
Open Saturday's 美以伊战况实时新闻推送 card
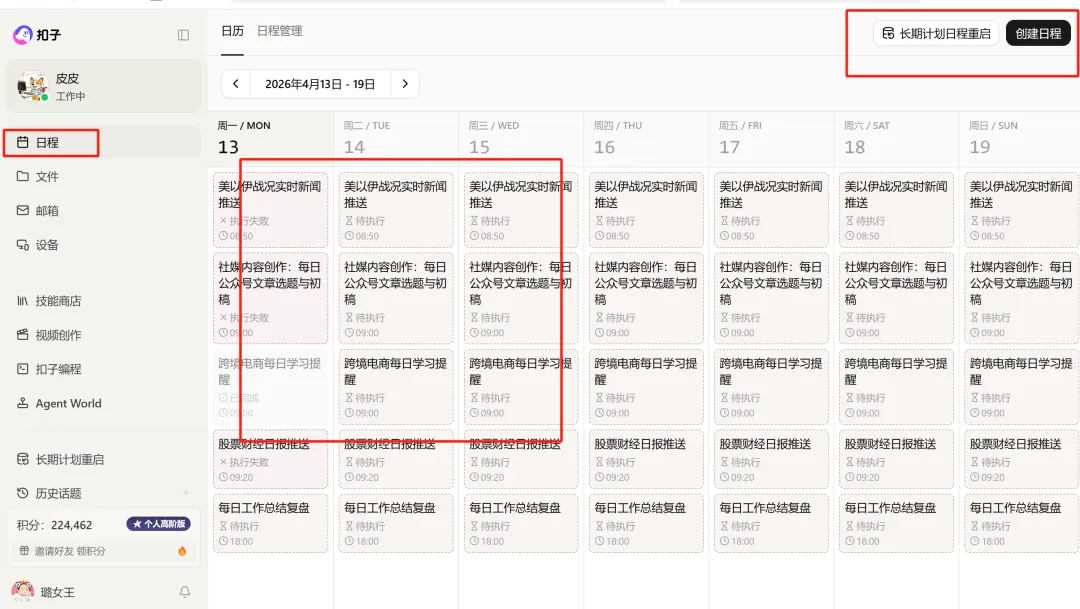pos(896,210)
